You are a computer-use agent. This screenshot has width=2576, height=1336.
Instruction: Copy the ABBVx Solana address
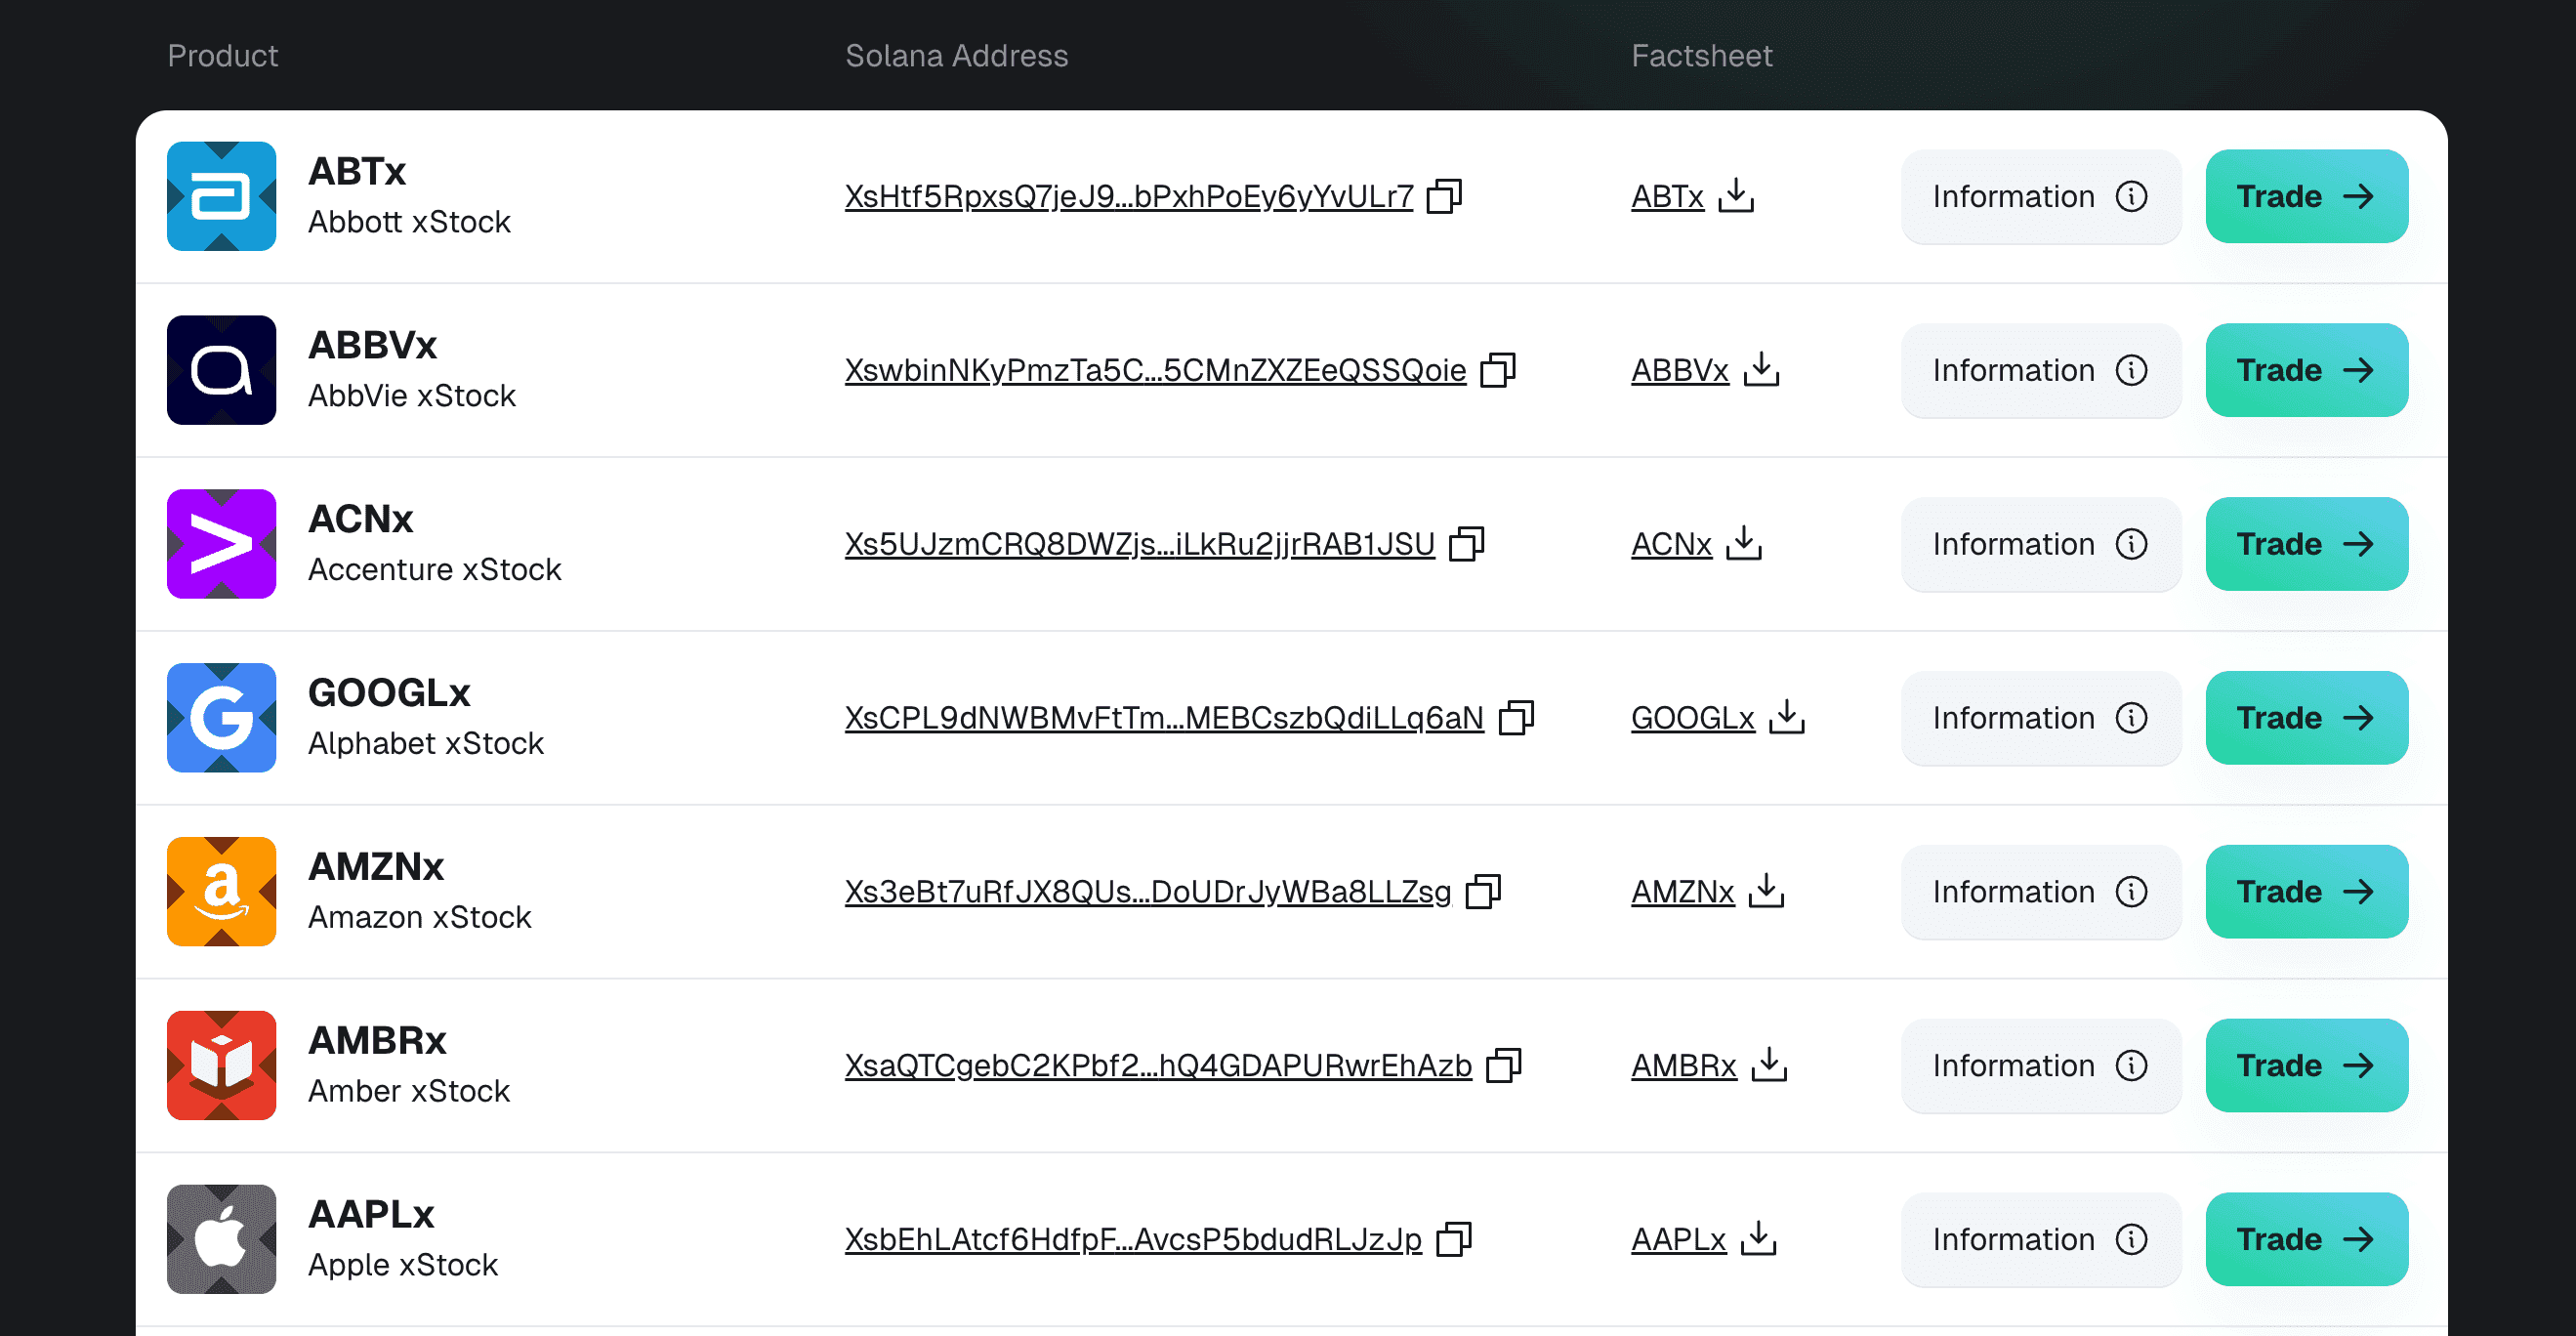[x=1497, y=370]
